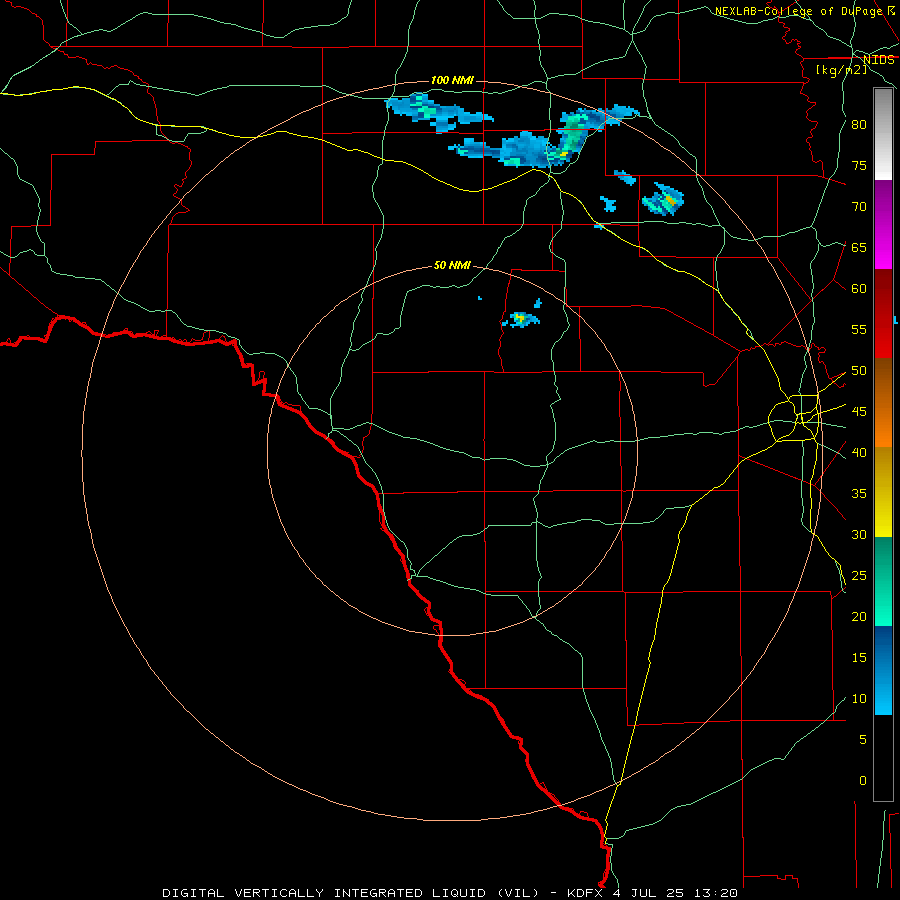Click the legend value 75
The image size is (900, 900).
[859, 165]
